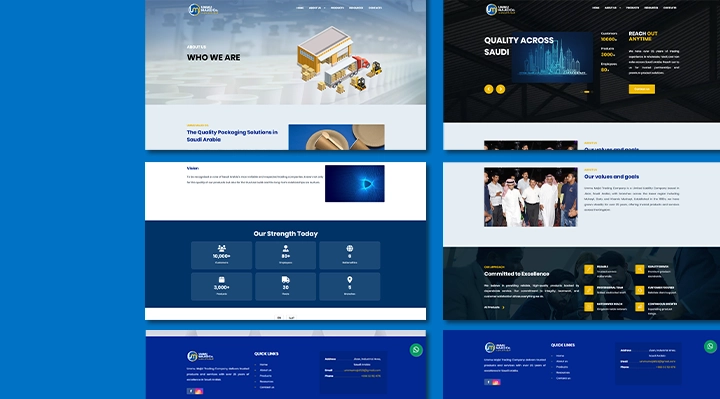Screen dimensions: 720x399
Task: Click the Products quick link in the right footer
Action: [x=562, y=367]
